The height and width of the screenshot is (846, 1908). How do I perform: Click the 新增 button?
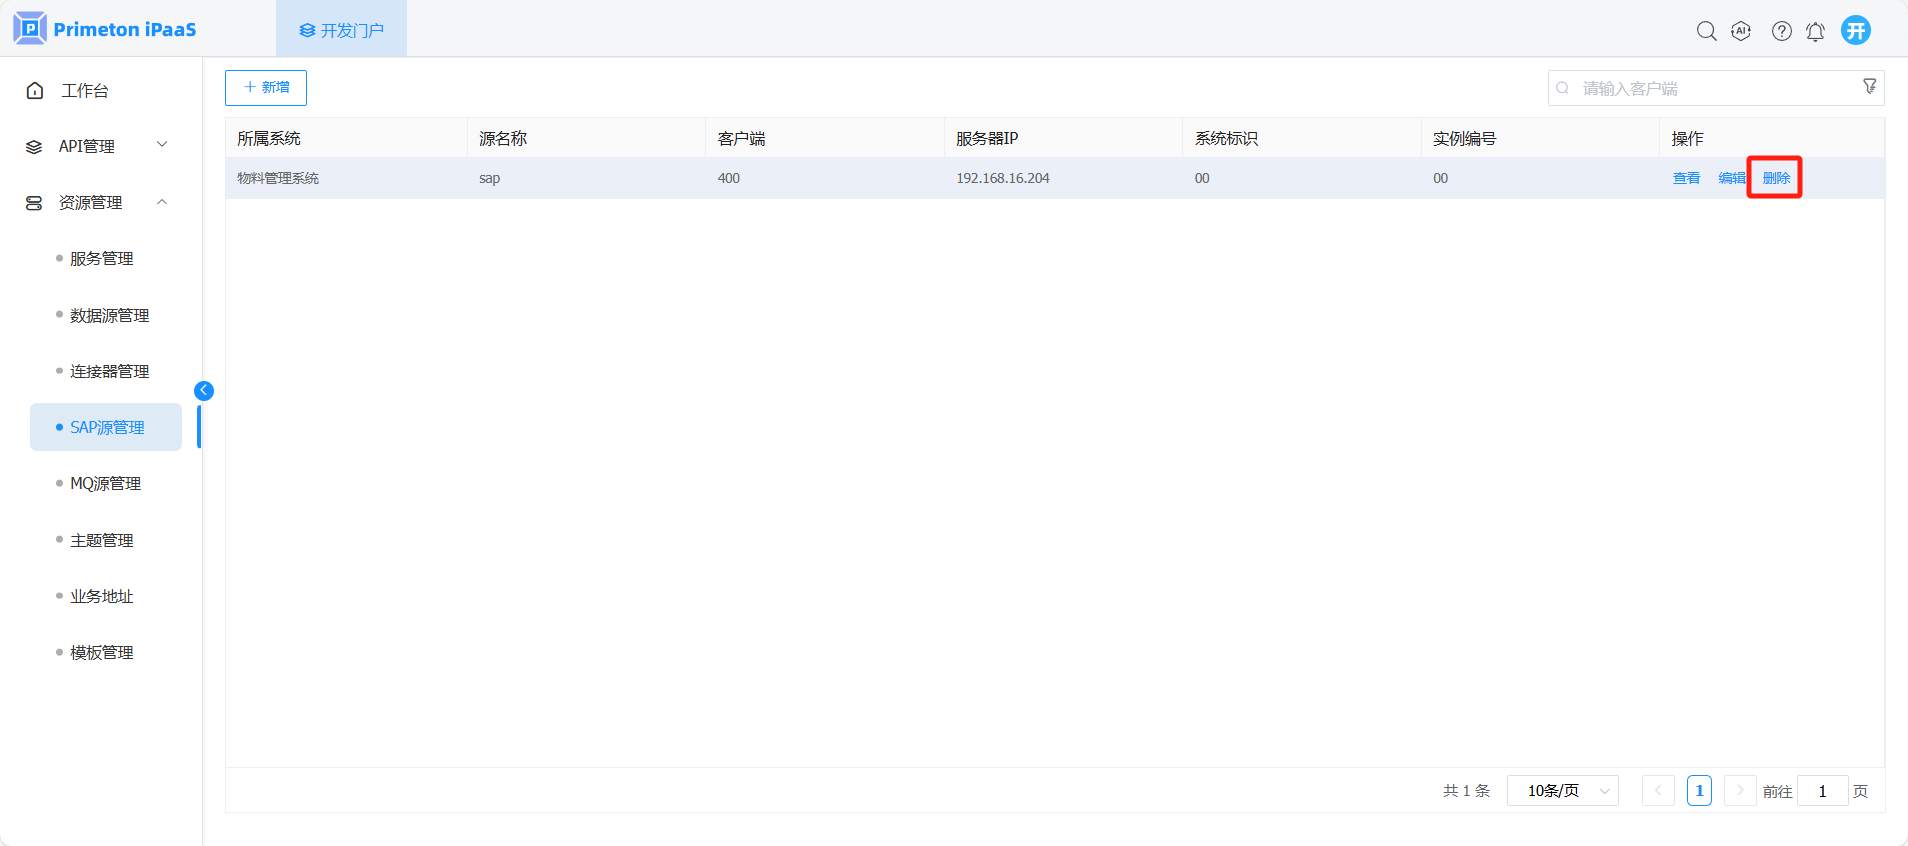pos(266,88)
